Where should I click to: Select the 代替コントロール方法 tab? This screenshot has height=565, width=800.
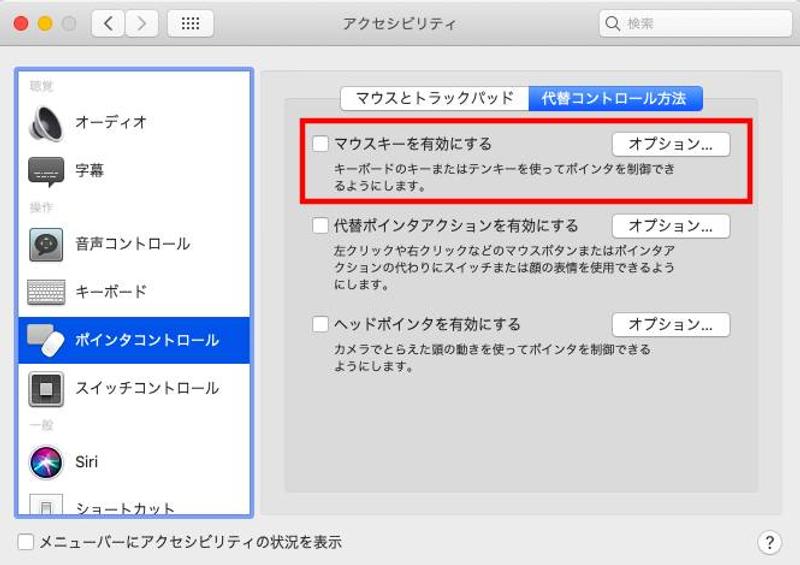pos(615,98)
